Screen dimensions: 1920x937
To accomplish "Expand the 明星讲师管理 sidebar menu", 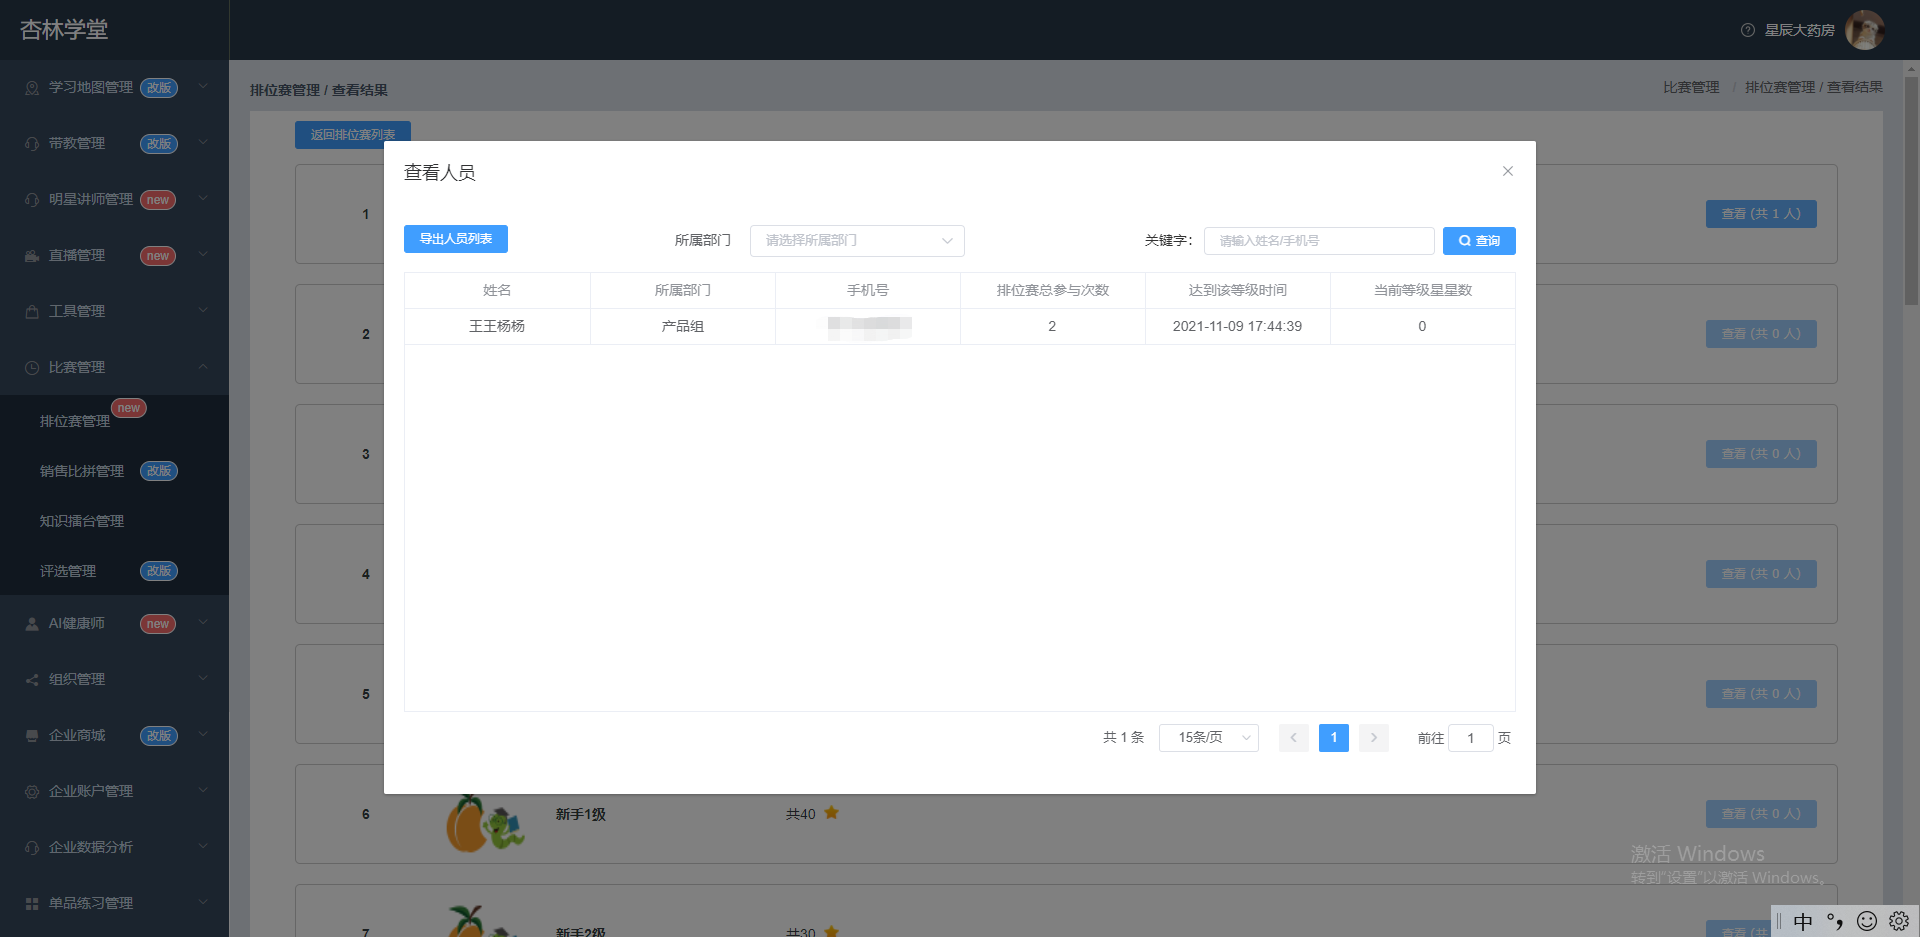I will (x=114, y=200).
